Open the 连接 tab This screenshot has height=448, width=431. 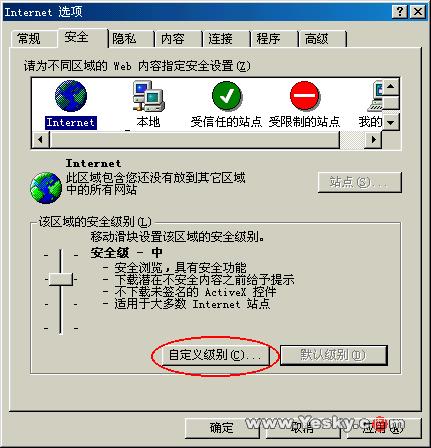(220, 39)
